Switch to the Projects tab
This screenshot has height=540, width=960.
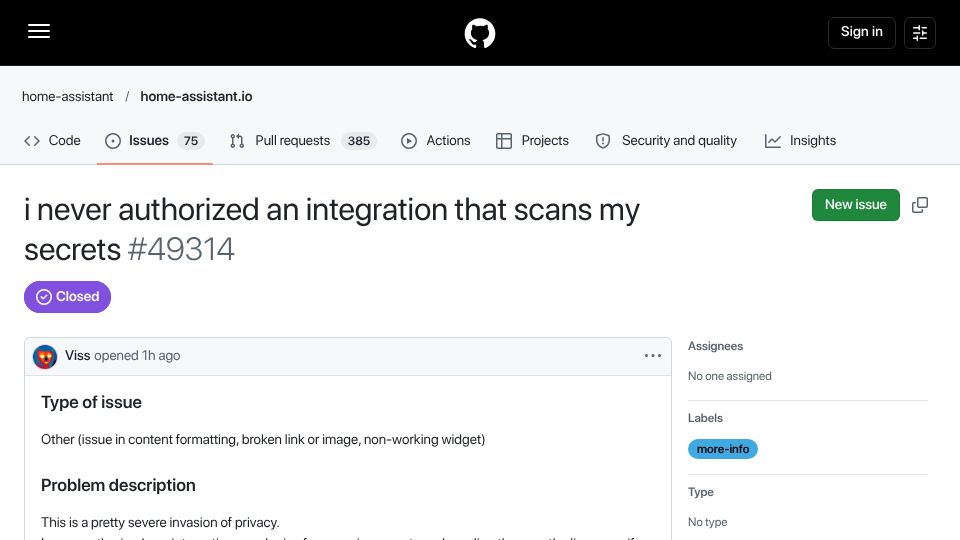coord(532,141)
